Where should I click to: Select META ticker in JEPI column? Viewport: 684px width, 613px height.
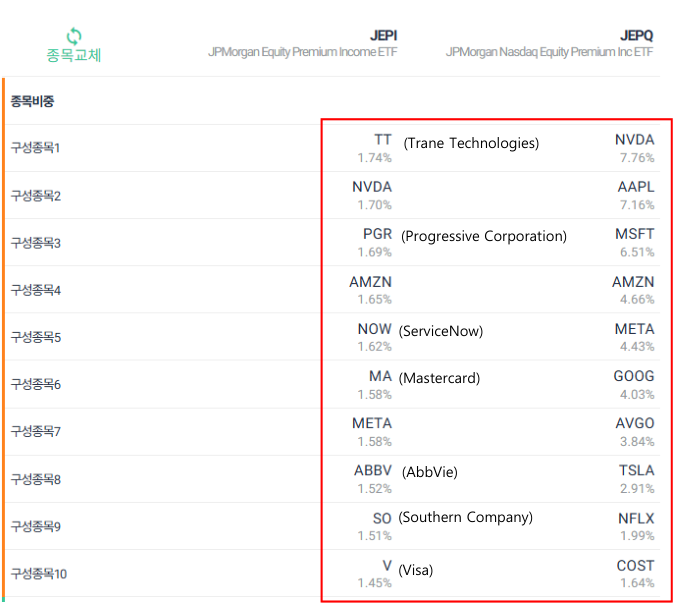tap(372, 423)
